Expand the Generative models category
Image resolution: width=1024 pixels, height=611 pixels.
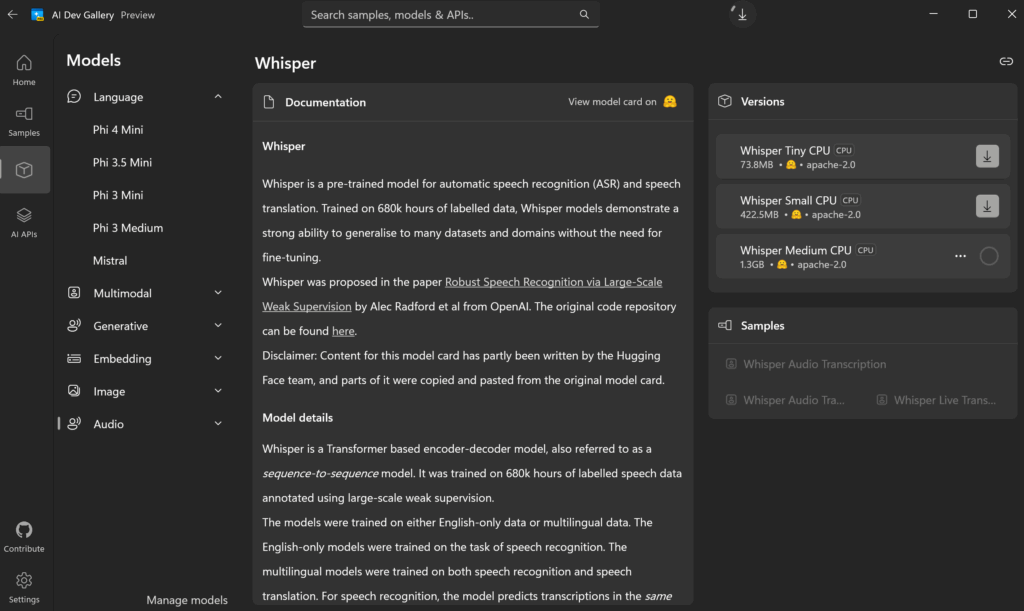(218, 326)
